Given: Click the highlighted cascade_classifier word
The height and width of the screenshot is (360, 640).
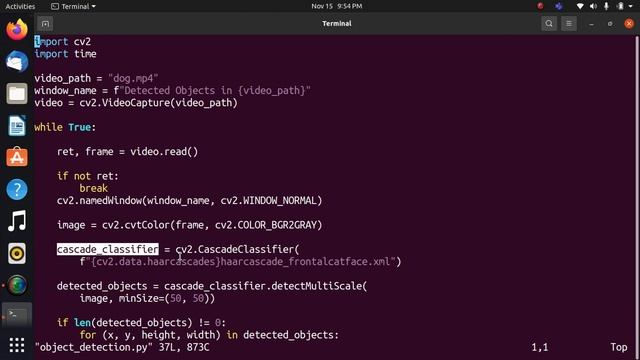Looking at the screenshot, I should [108, 249].
